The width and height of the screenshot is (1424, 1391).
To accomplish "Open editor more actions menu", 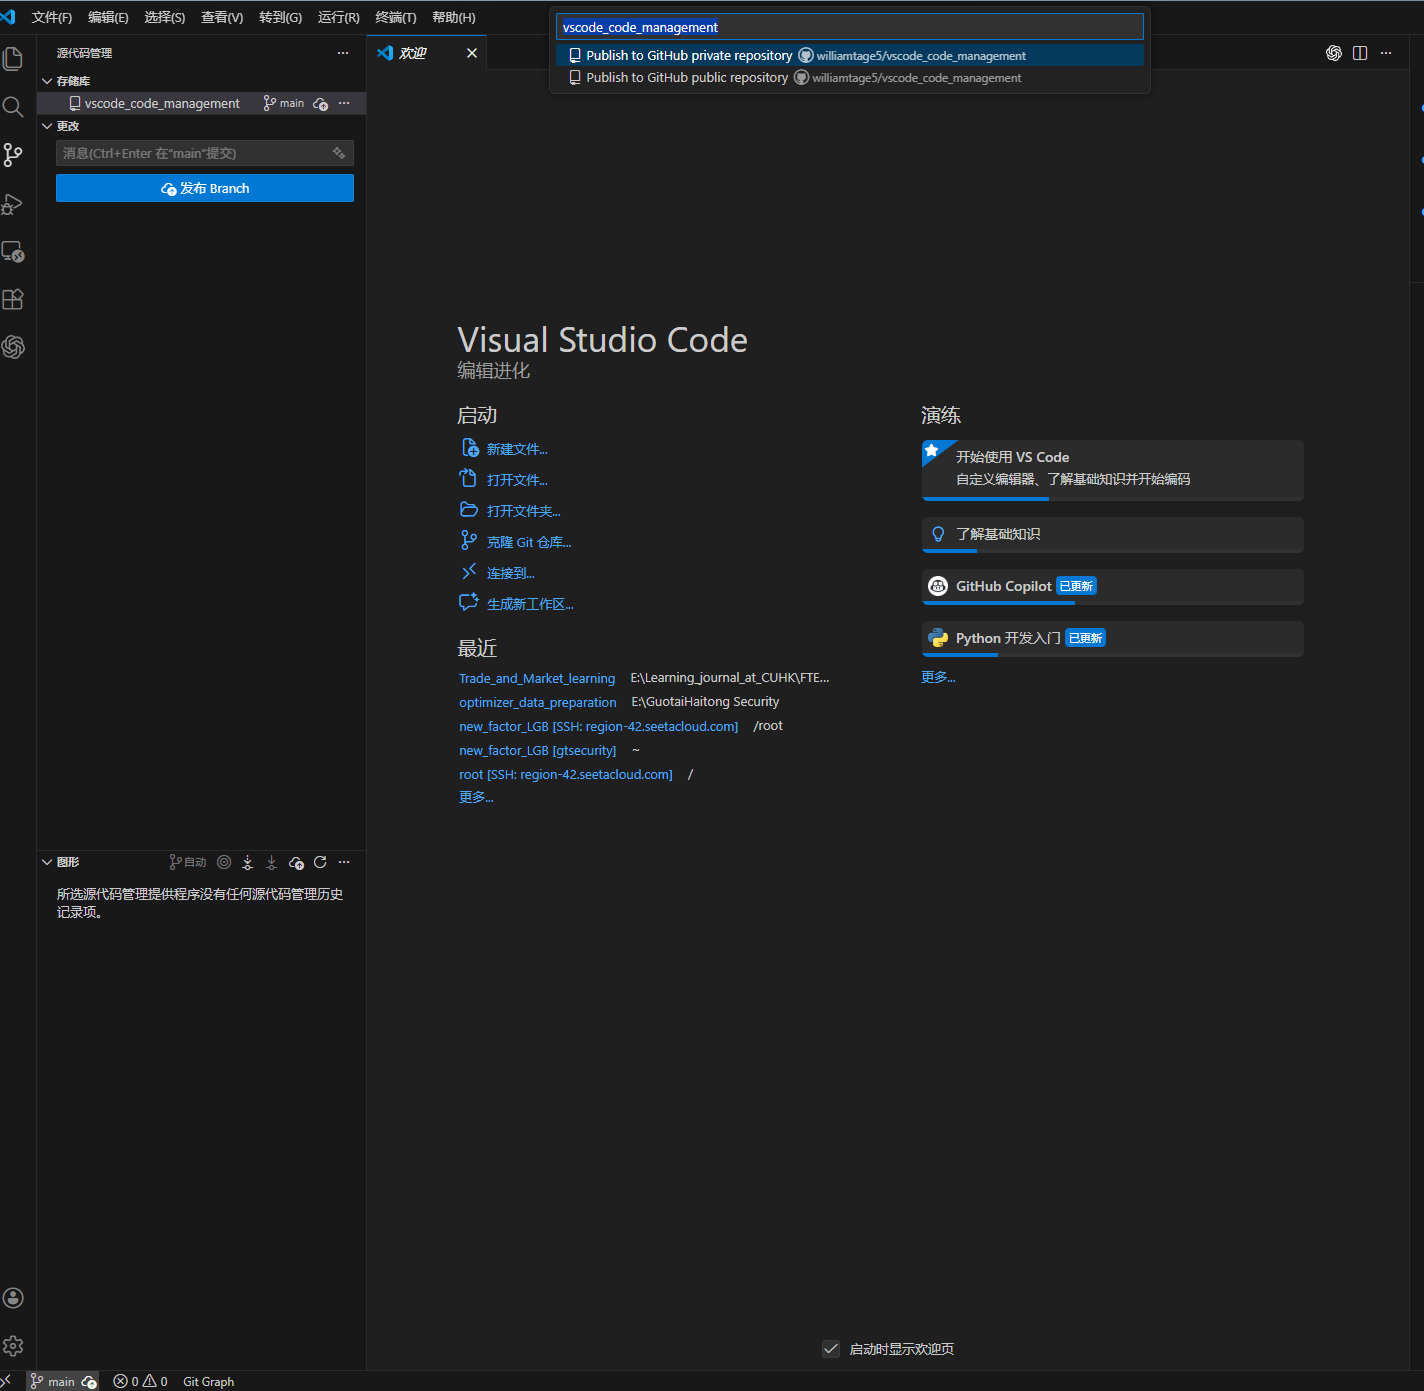I will coord(1386,53).
